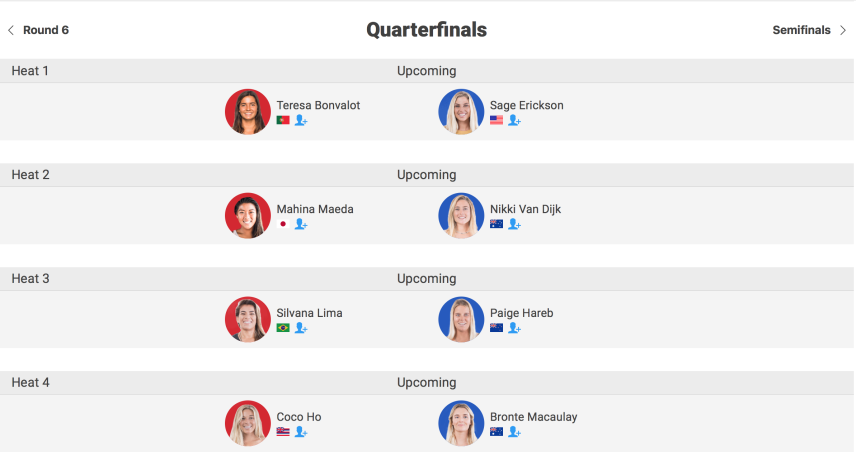The width and height of the screenshot is (856, 452).
Task: Follow Paige Hareb via add-person icon
Action: point(514,328)
